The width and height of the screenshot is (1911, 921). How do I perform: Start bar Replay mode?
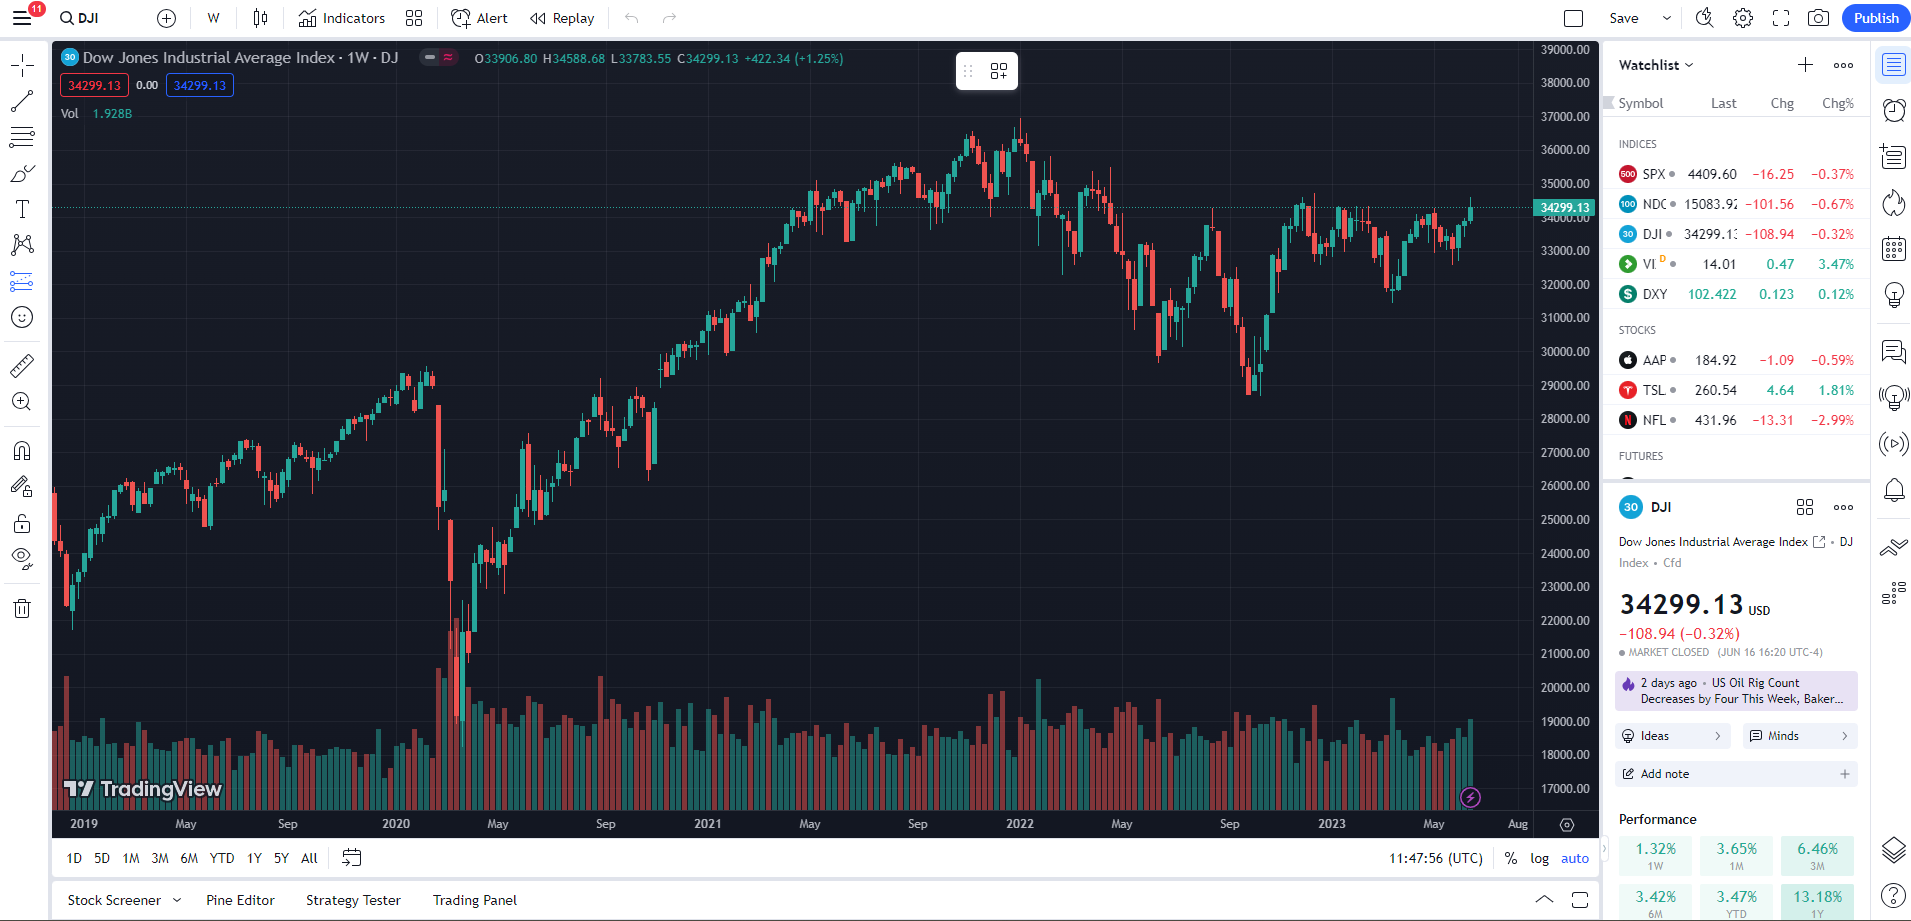click(x=562, y=18)
